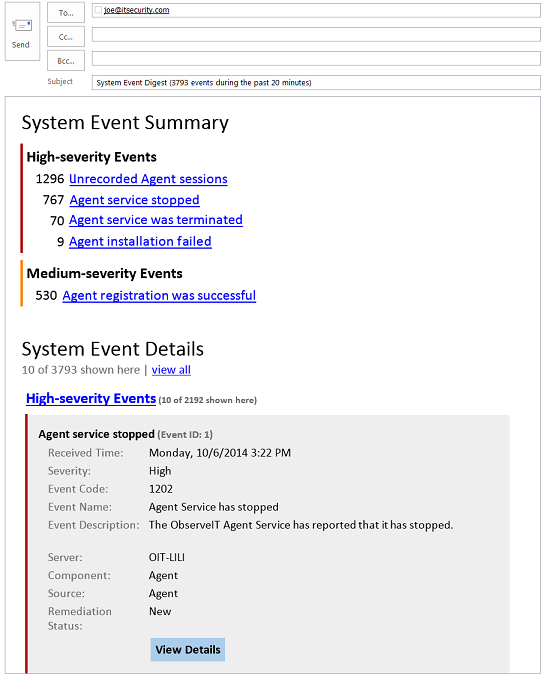Open Agent registration was successful link
545x674 pixels.
tap(159, 296)
